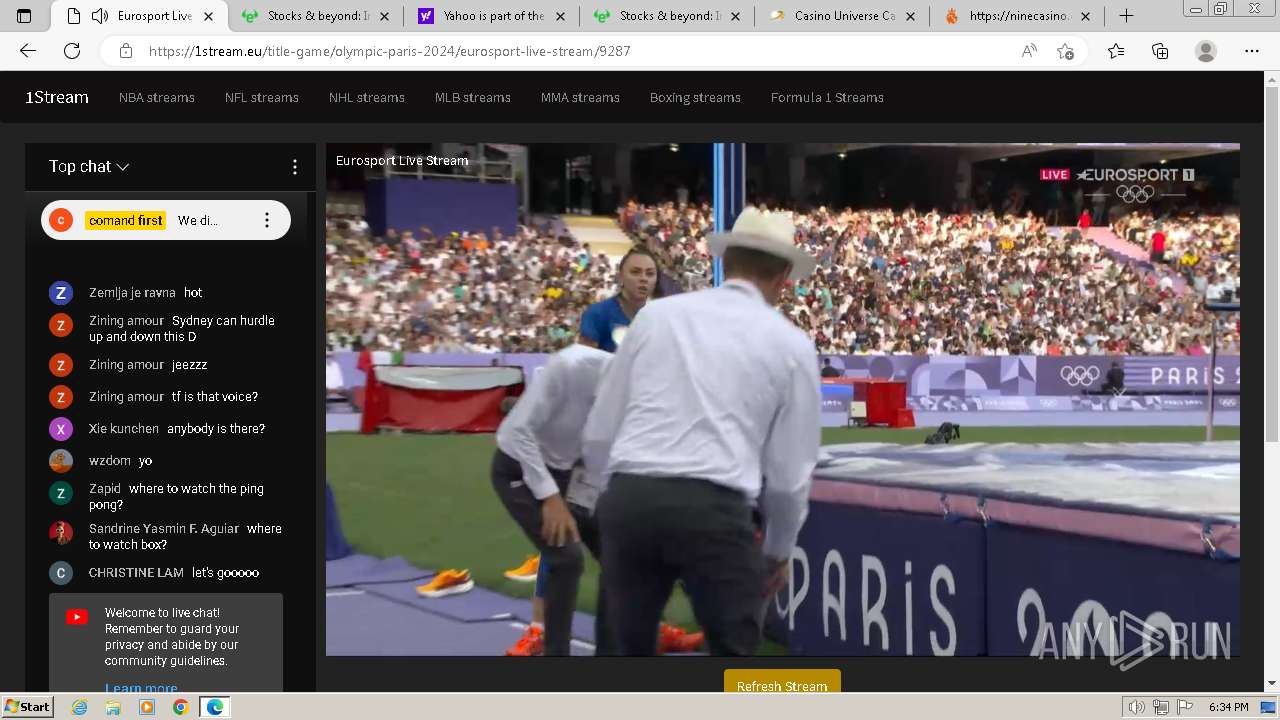Viewport: 1280px width, 720px height.
Task: Switch to the Eurosport Live tab
Action: (x=141, y=16)
